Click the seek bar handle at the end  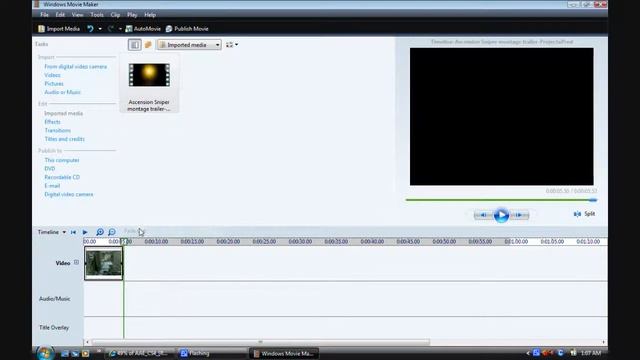(x=593, y=200)
